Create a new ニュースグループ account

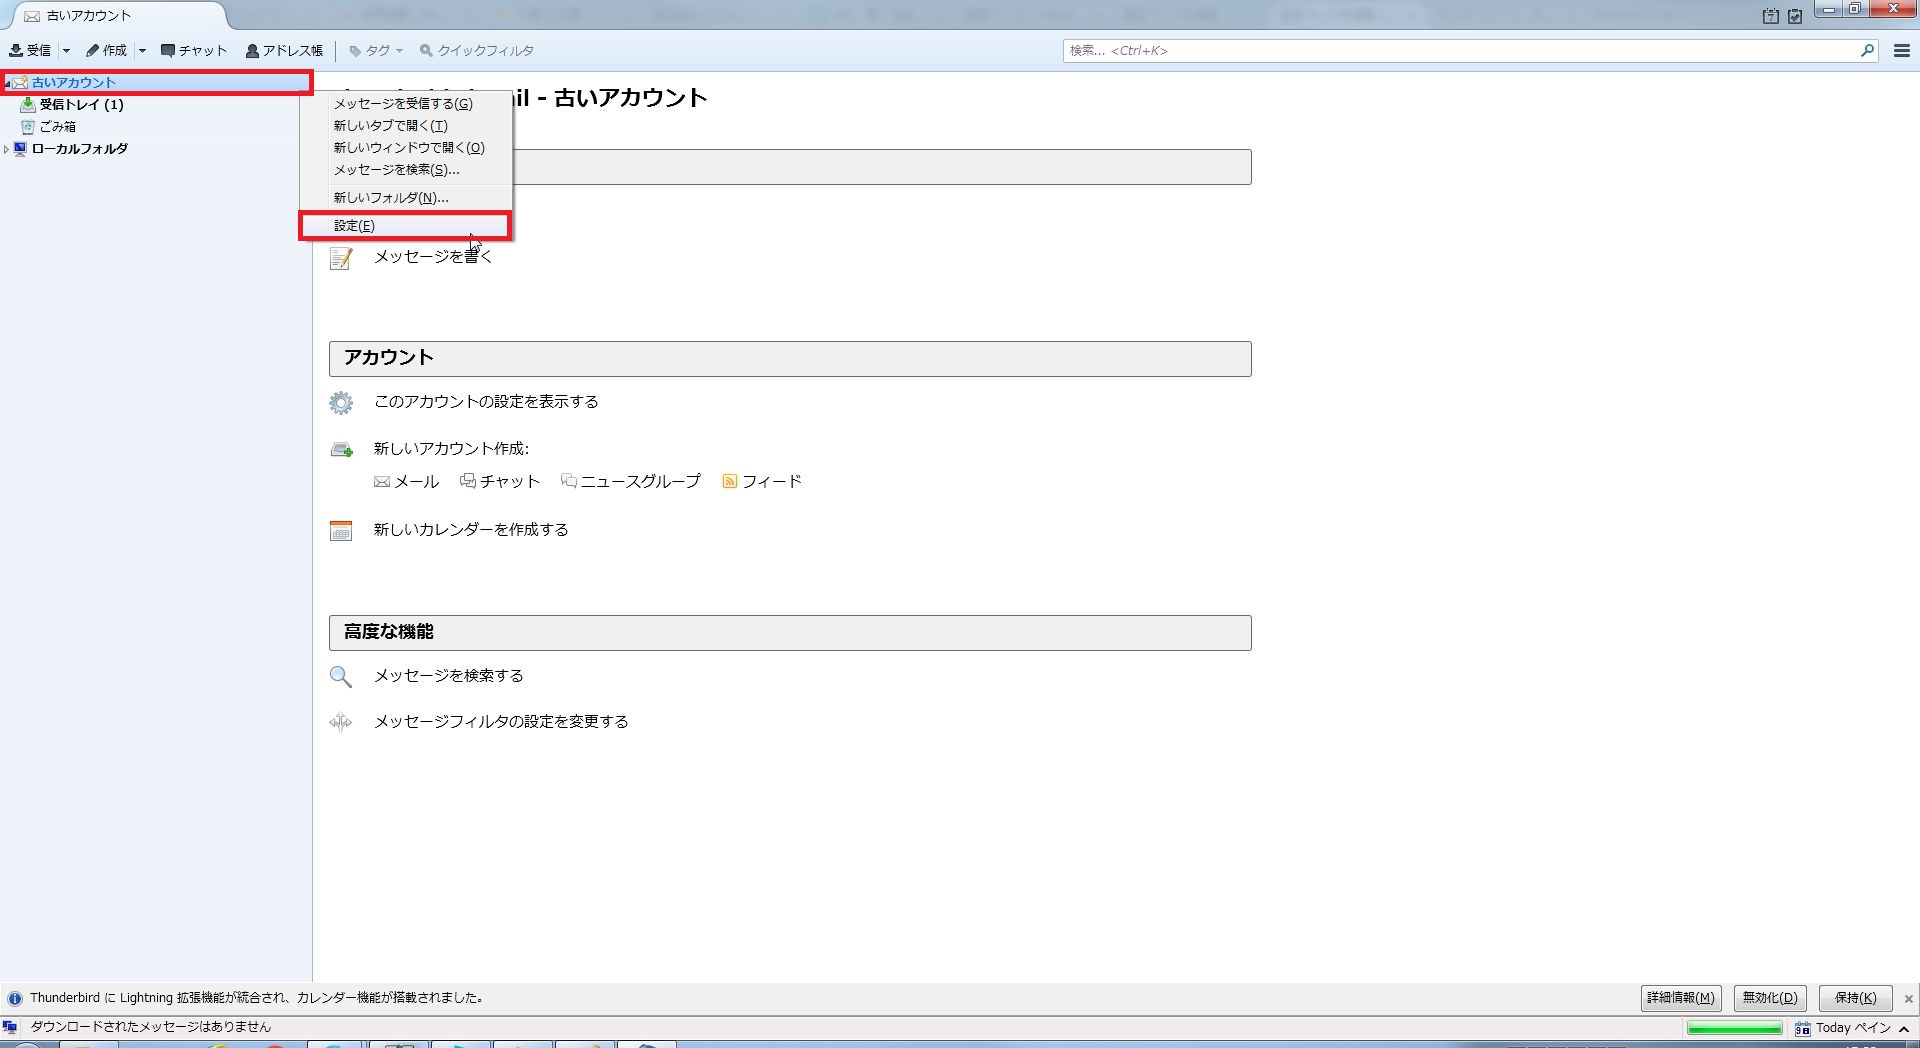[x=631, y=481]
